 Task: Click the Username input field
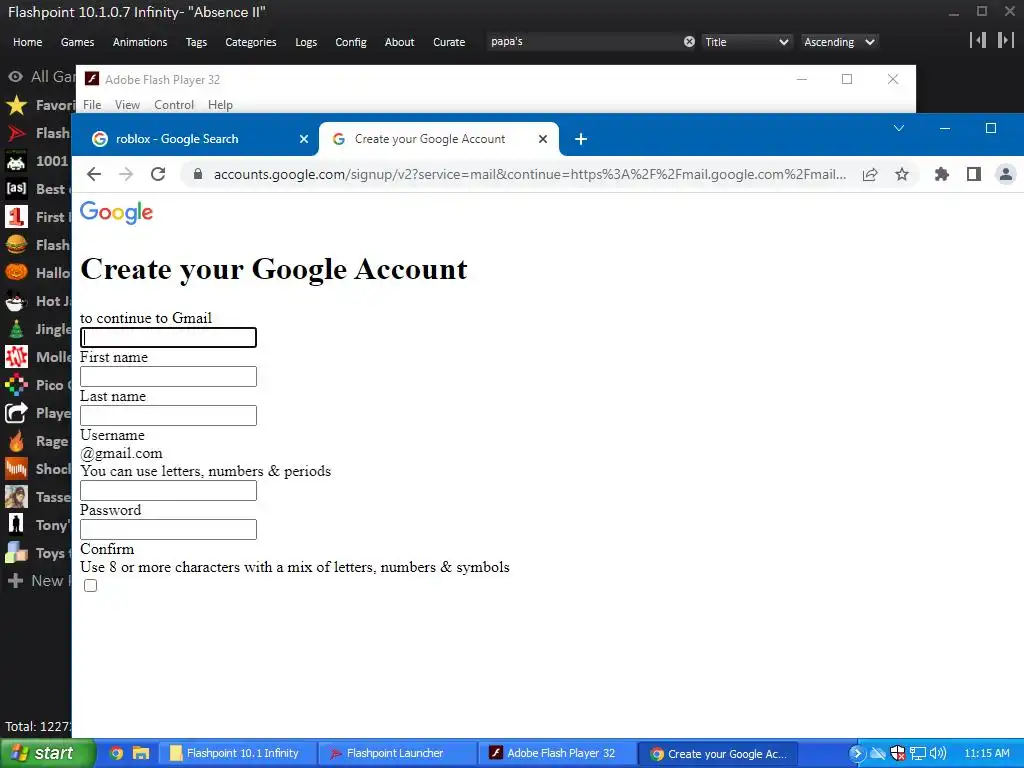click(x=168, y=415)
